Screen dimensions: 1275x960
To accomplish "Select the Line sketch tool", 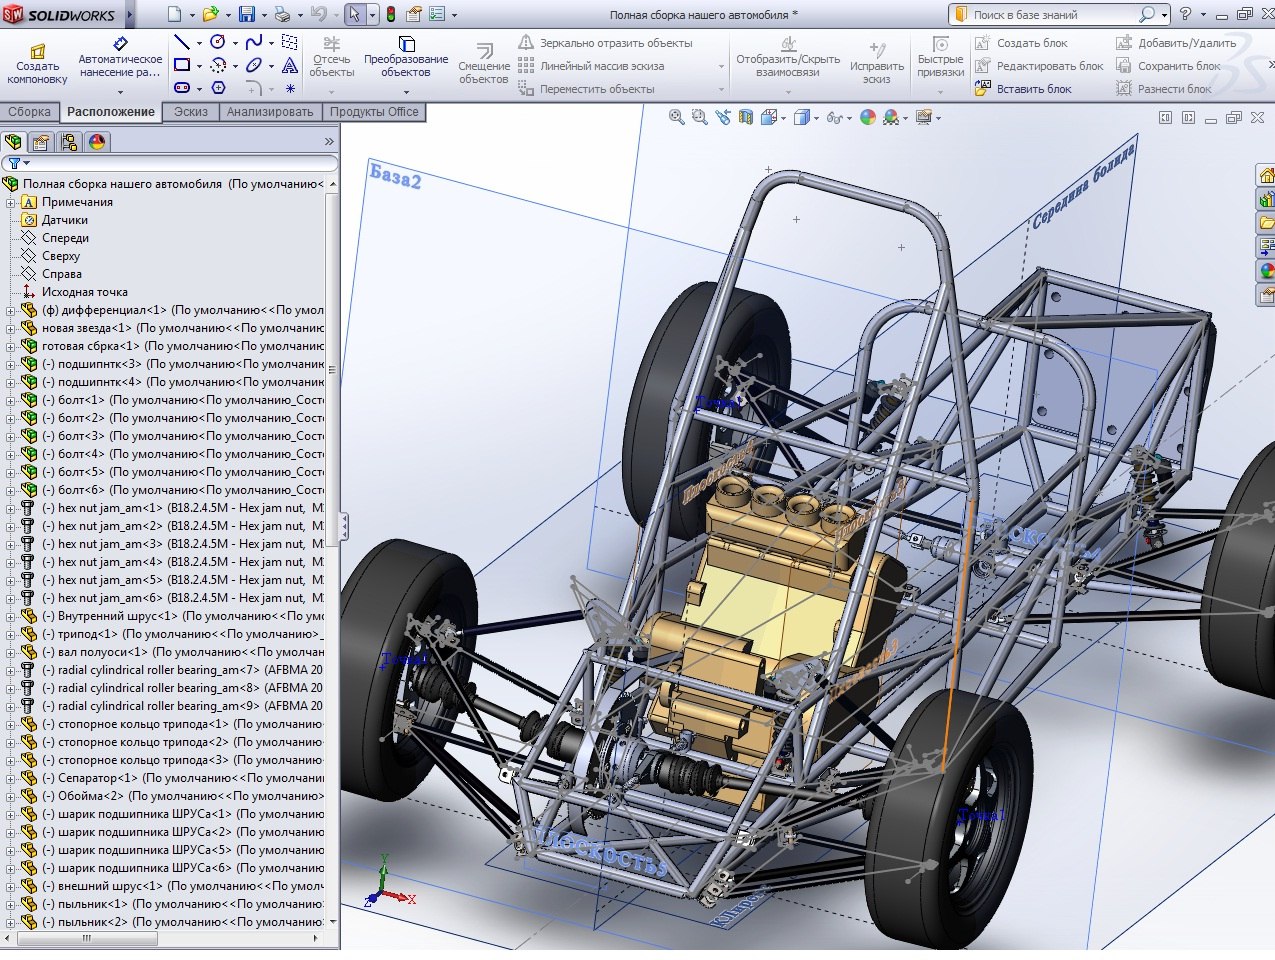I will 181,42.
